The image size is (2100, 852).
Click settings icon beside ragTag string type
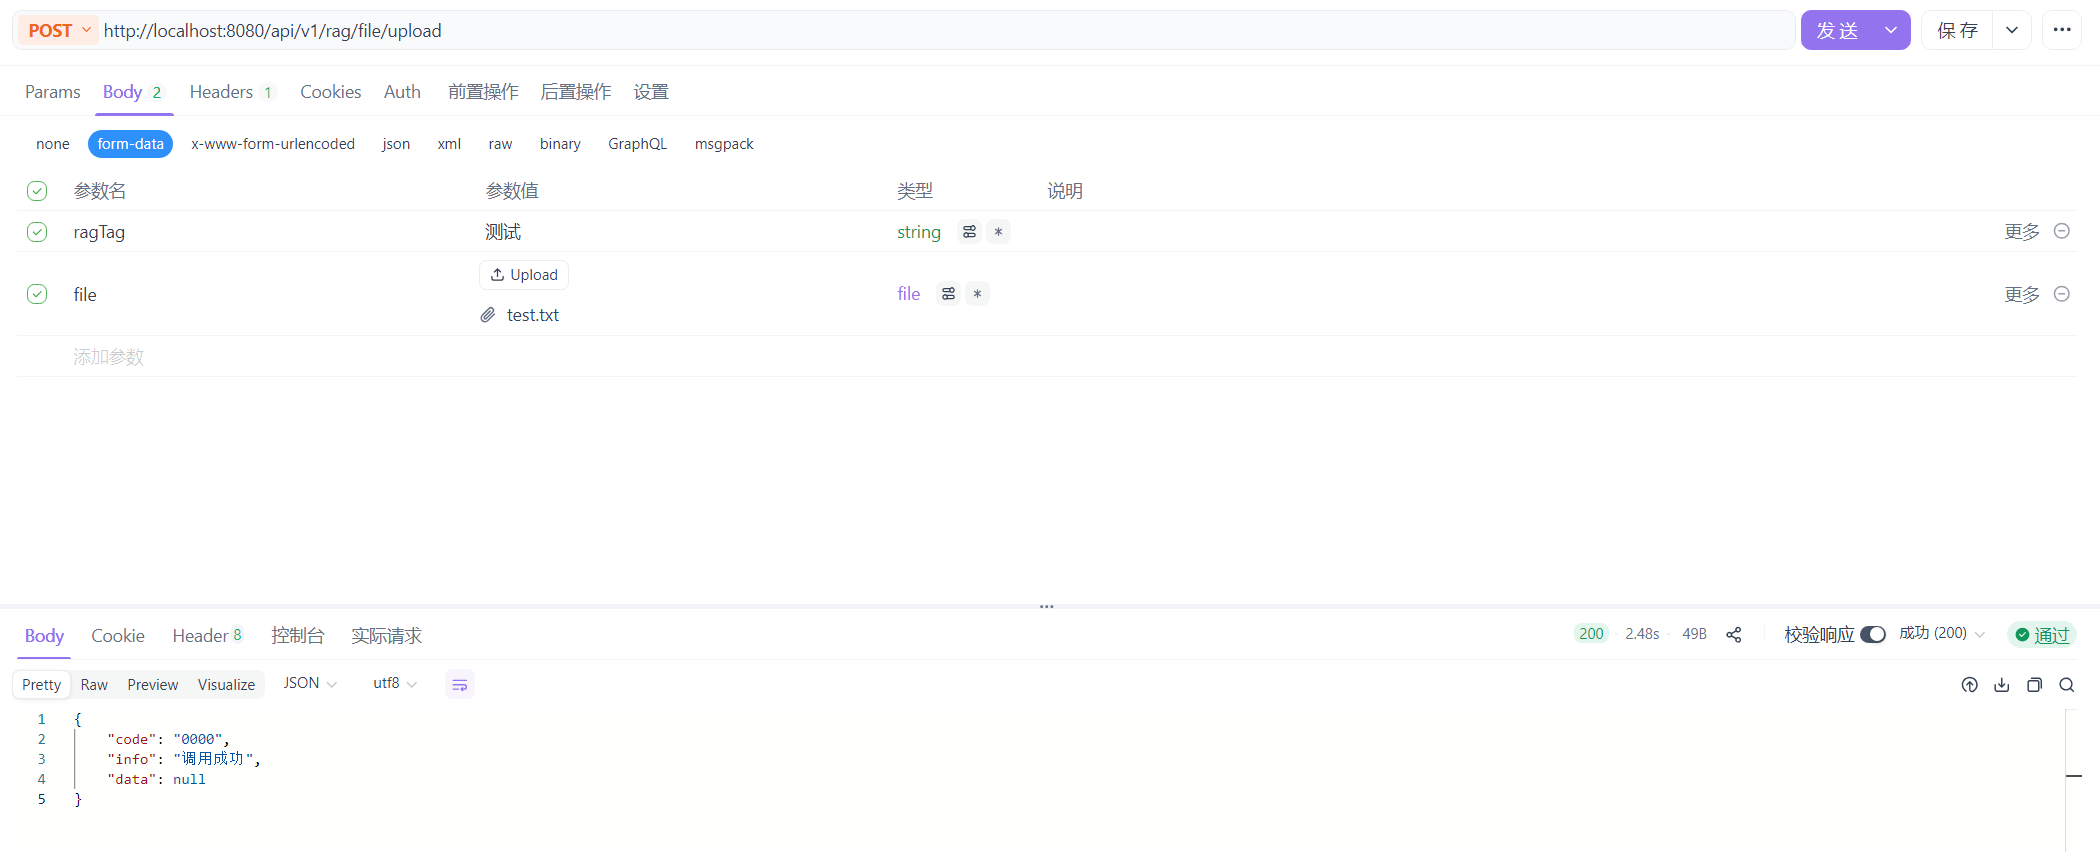[969, 232]
